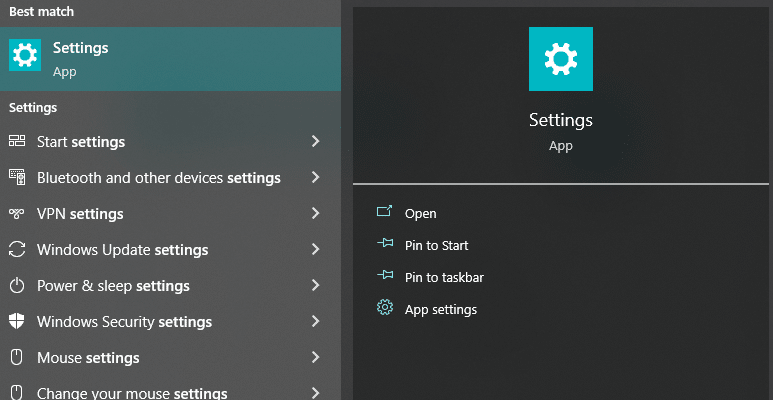Click the Power & sleep power icon
The image size is (773, 400).
tap(17, 286)
